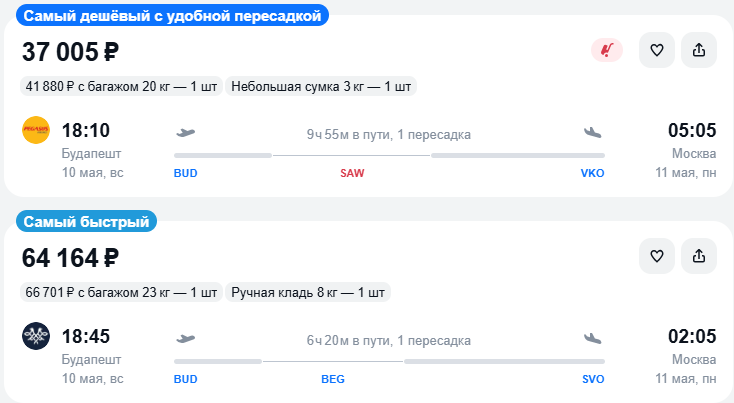Viewport: 734px width, 403px height.
Task: Open the ticket priced 64 164 ₽
Action: 71,258
